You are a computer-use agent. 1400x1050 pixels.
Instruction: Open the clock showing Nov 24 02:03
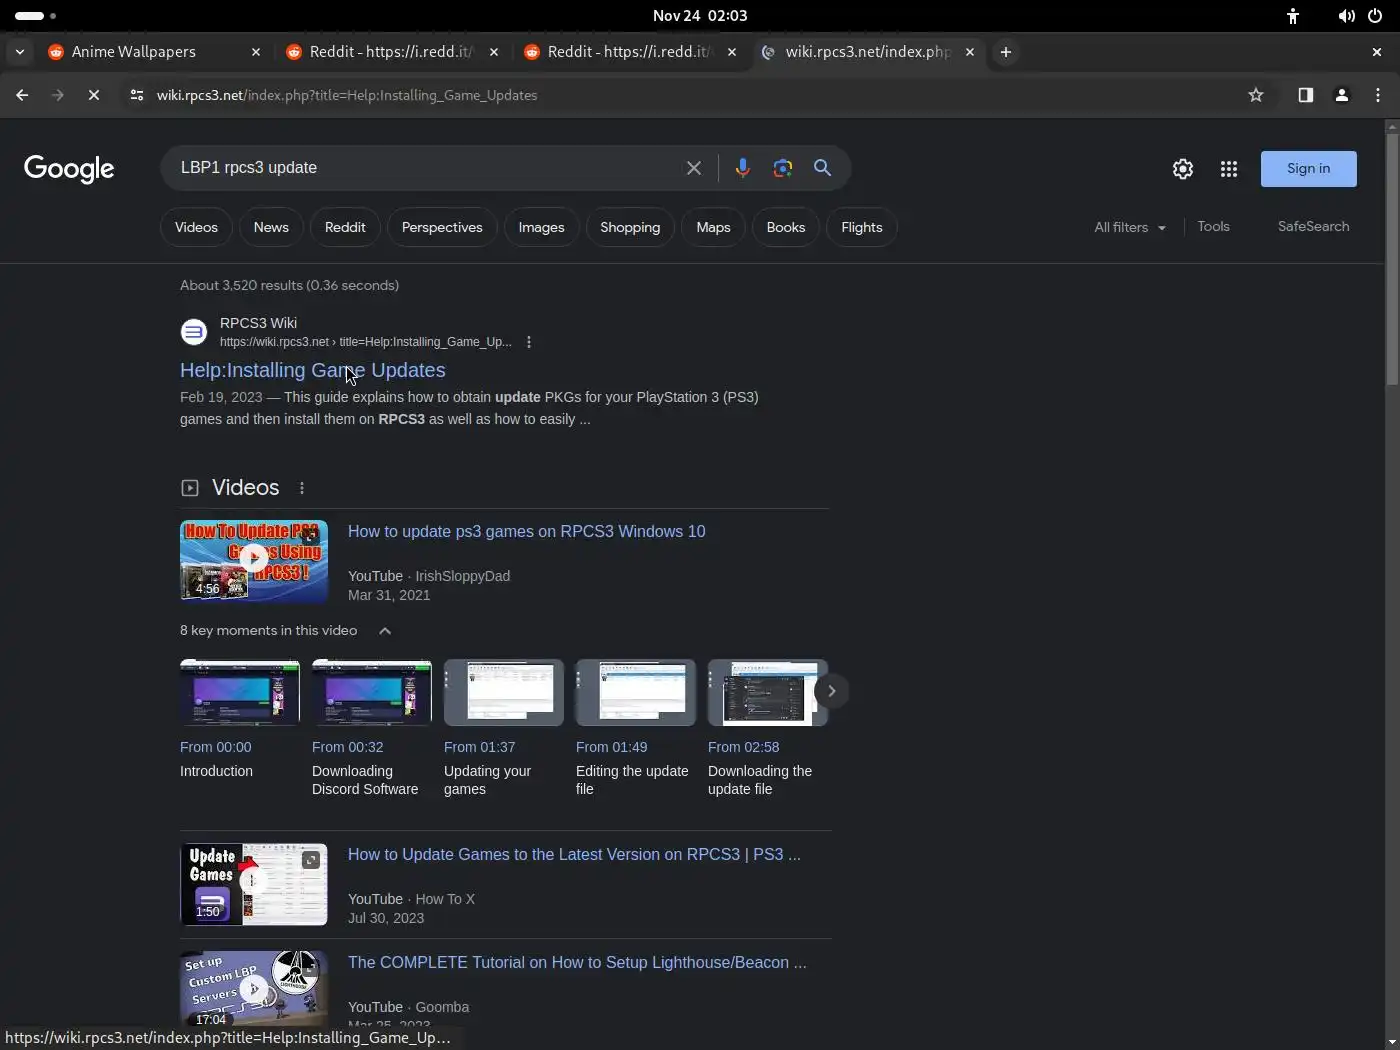(700, 16)
